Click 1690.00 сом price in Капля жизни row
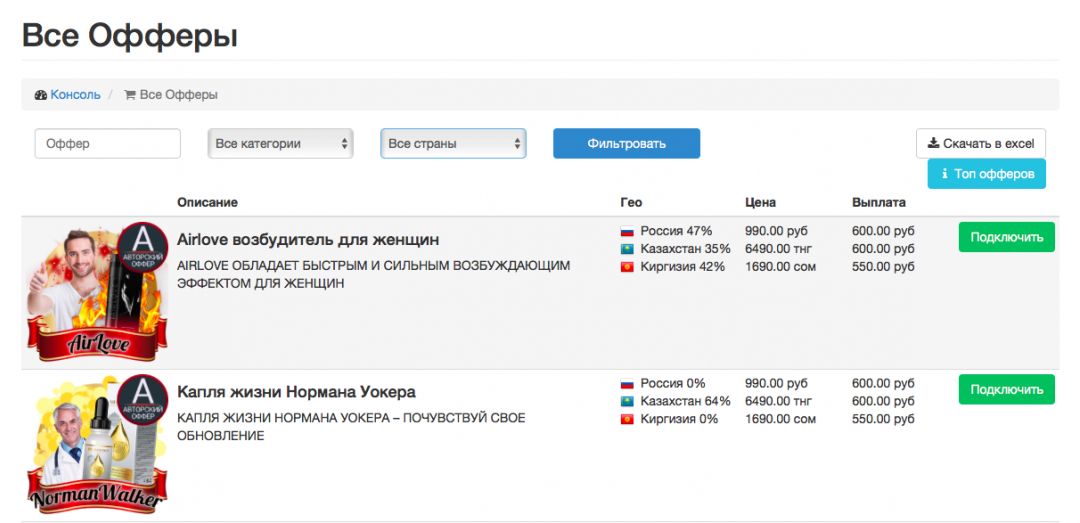This screenshot has height=523, width=1080. pos(780,419)
